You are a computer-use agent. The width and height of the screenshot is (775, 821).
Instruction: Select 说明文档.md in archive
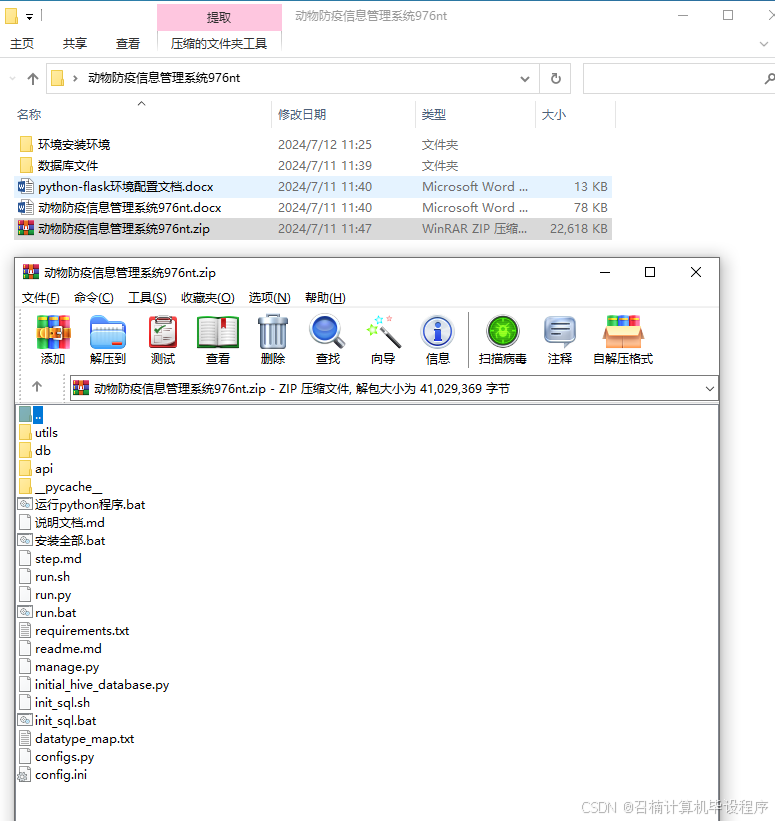62,523
